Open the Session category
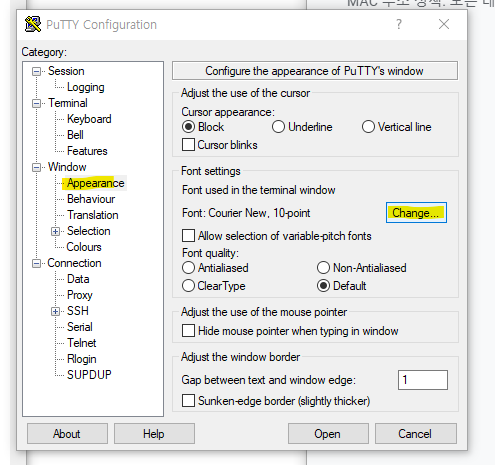Viewport: 495px width, 465px height. [66, 71]
